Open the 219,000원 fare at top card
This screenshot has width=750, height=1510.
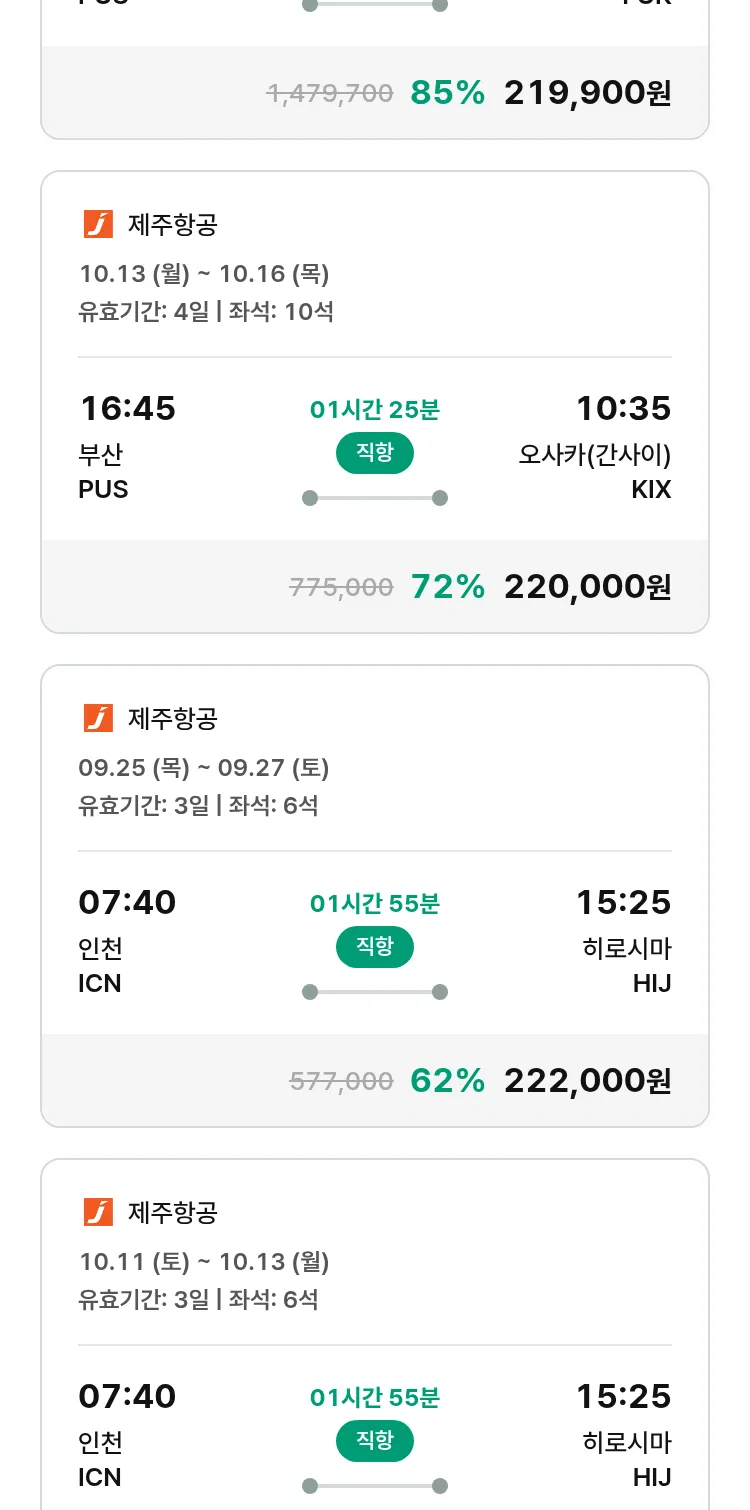click(587, 93)
